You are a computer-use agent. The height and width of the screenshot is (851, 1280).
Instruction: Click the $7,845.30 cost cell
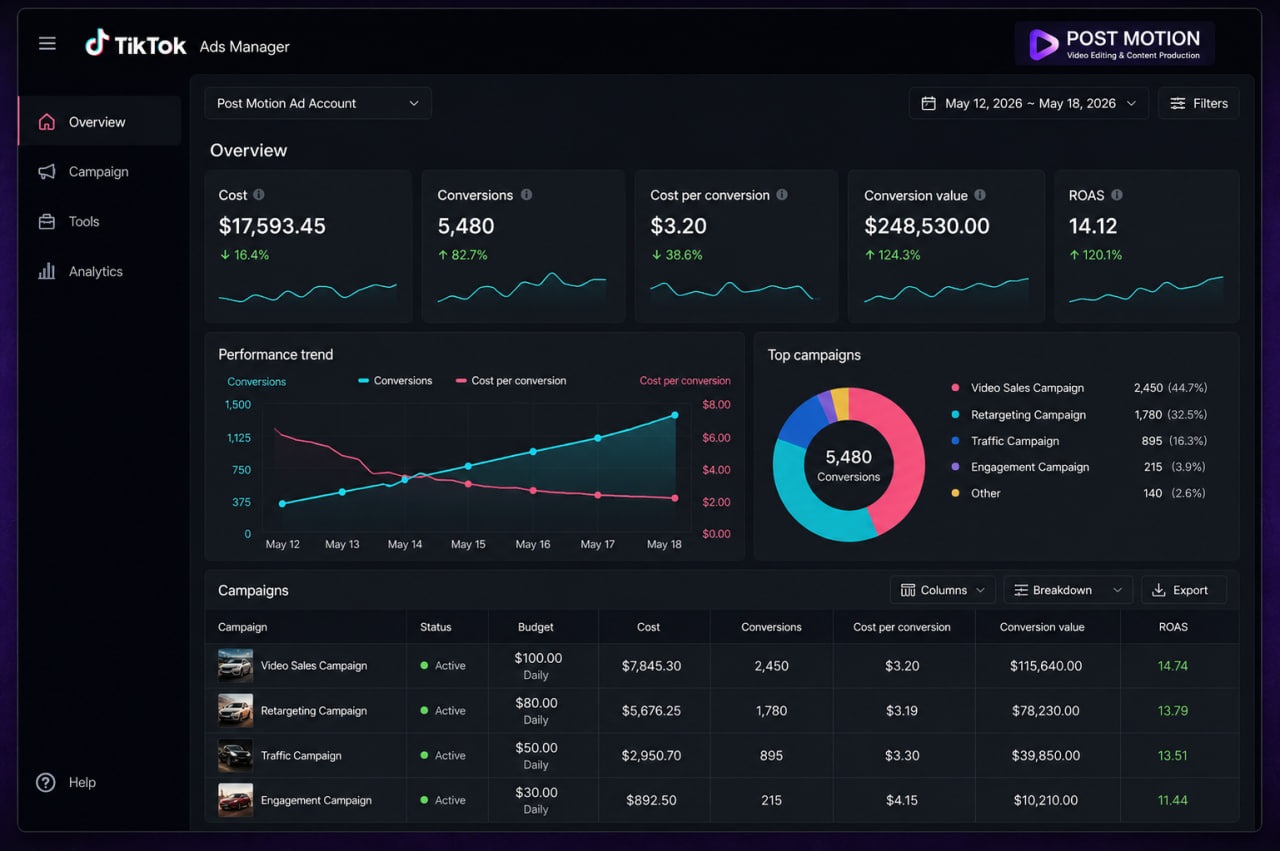tap(651, 665)
